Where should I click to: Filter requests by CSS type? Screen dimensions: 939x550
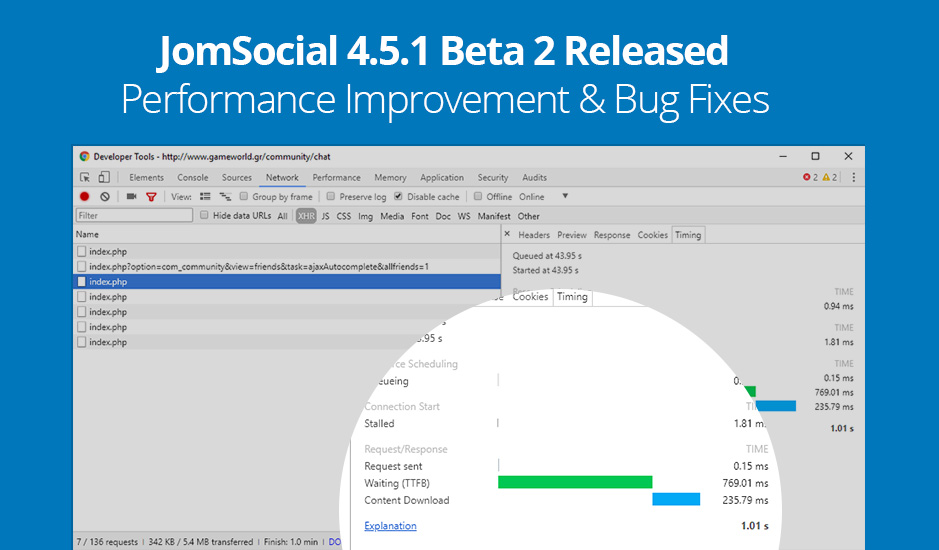pos(344,216)
